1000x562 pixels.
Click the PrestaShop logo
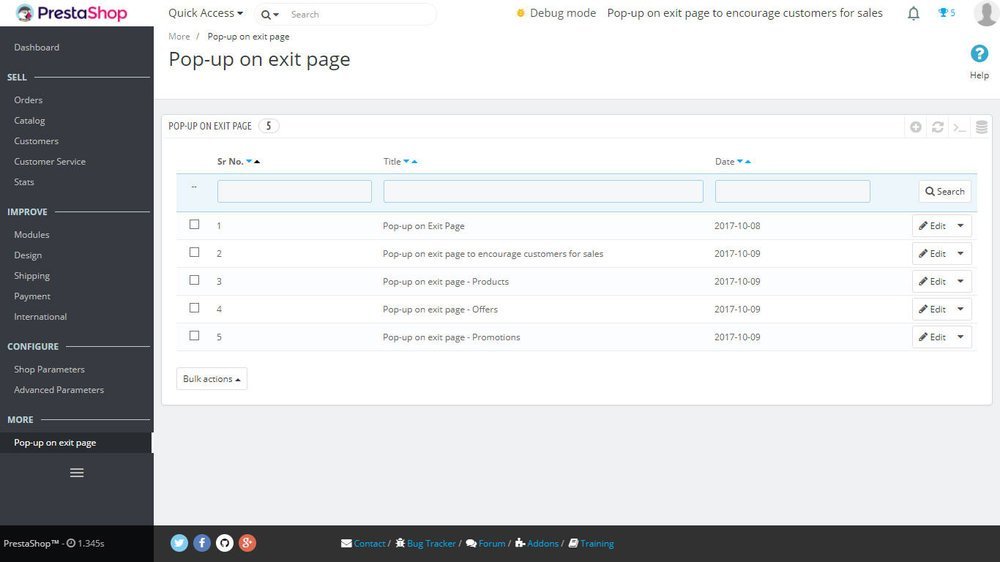point(71,13)
